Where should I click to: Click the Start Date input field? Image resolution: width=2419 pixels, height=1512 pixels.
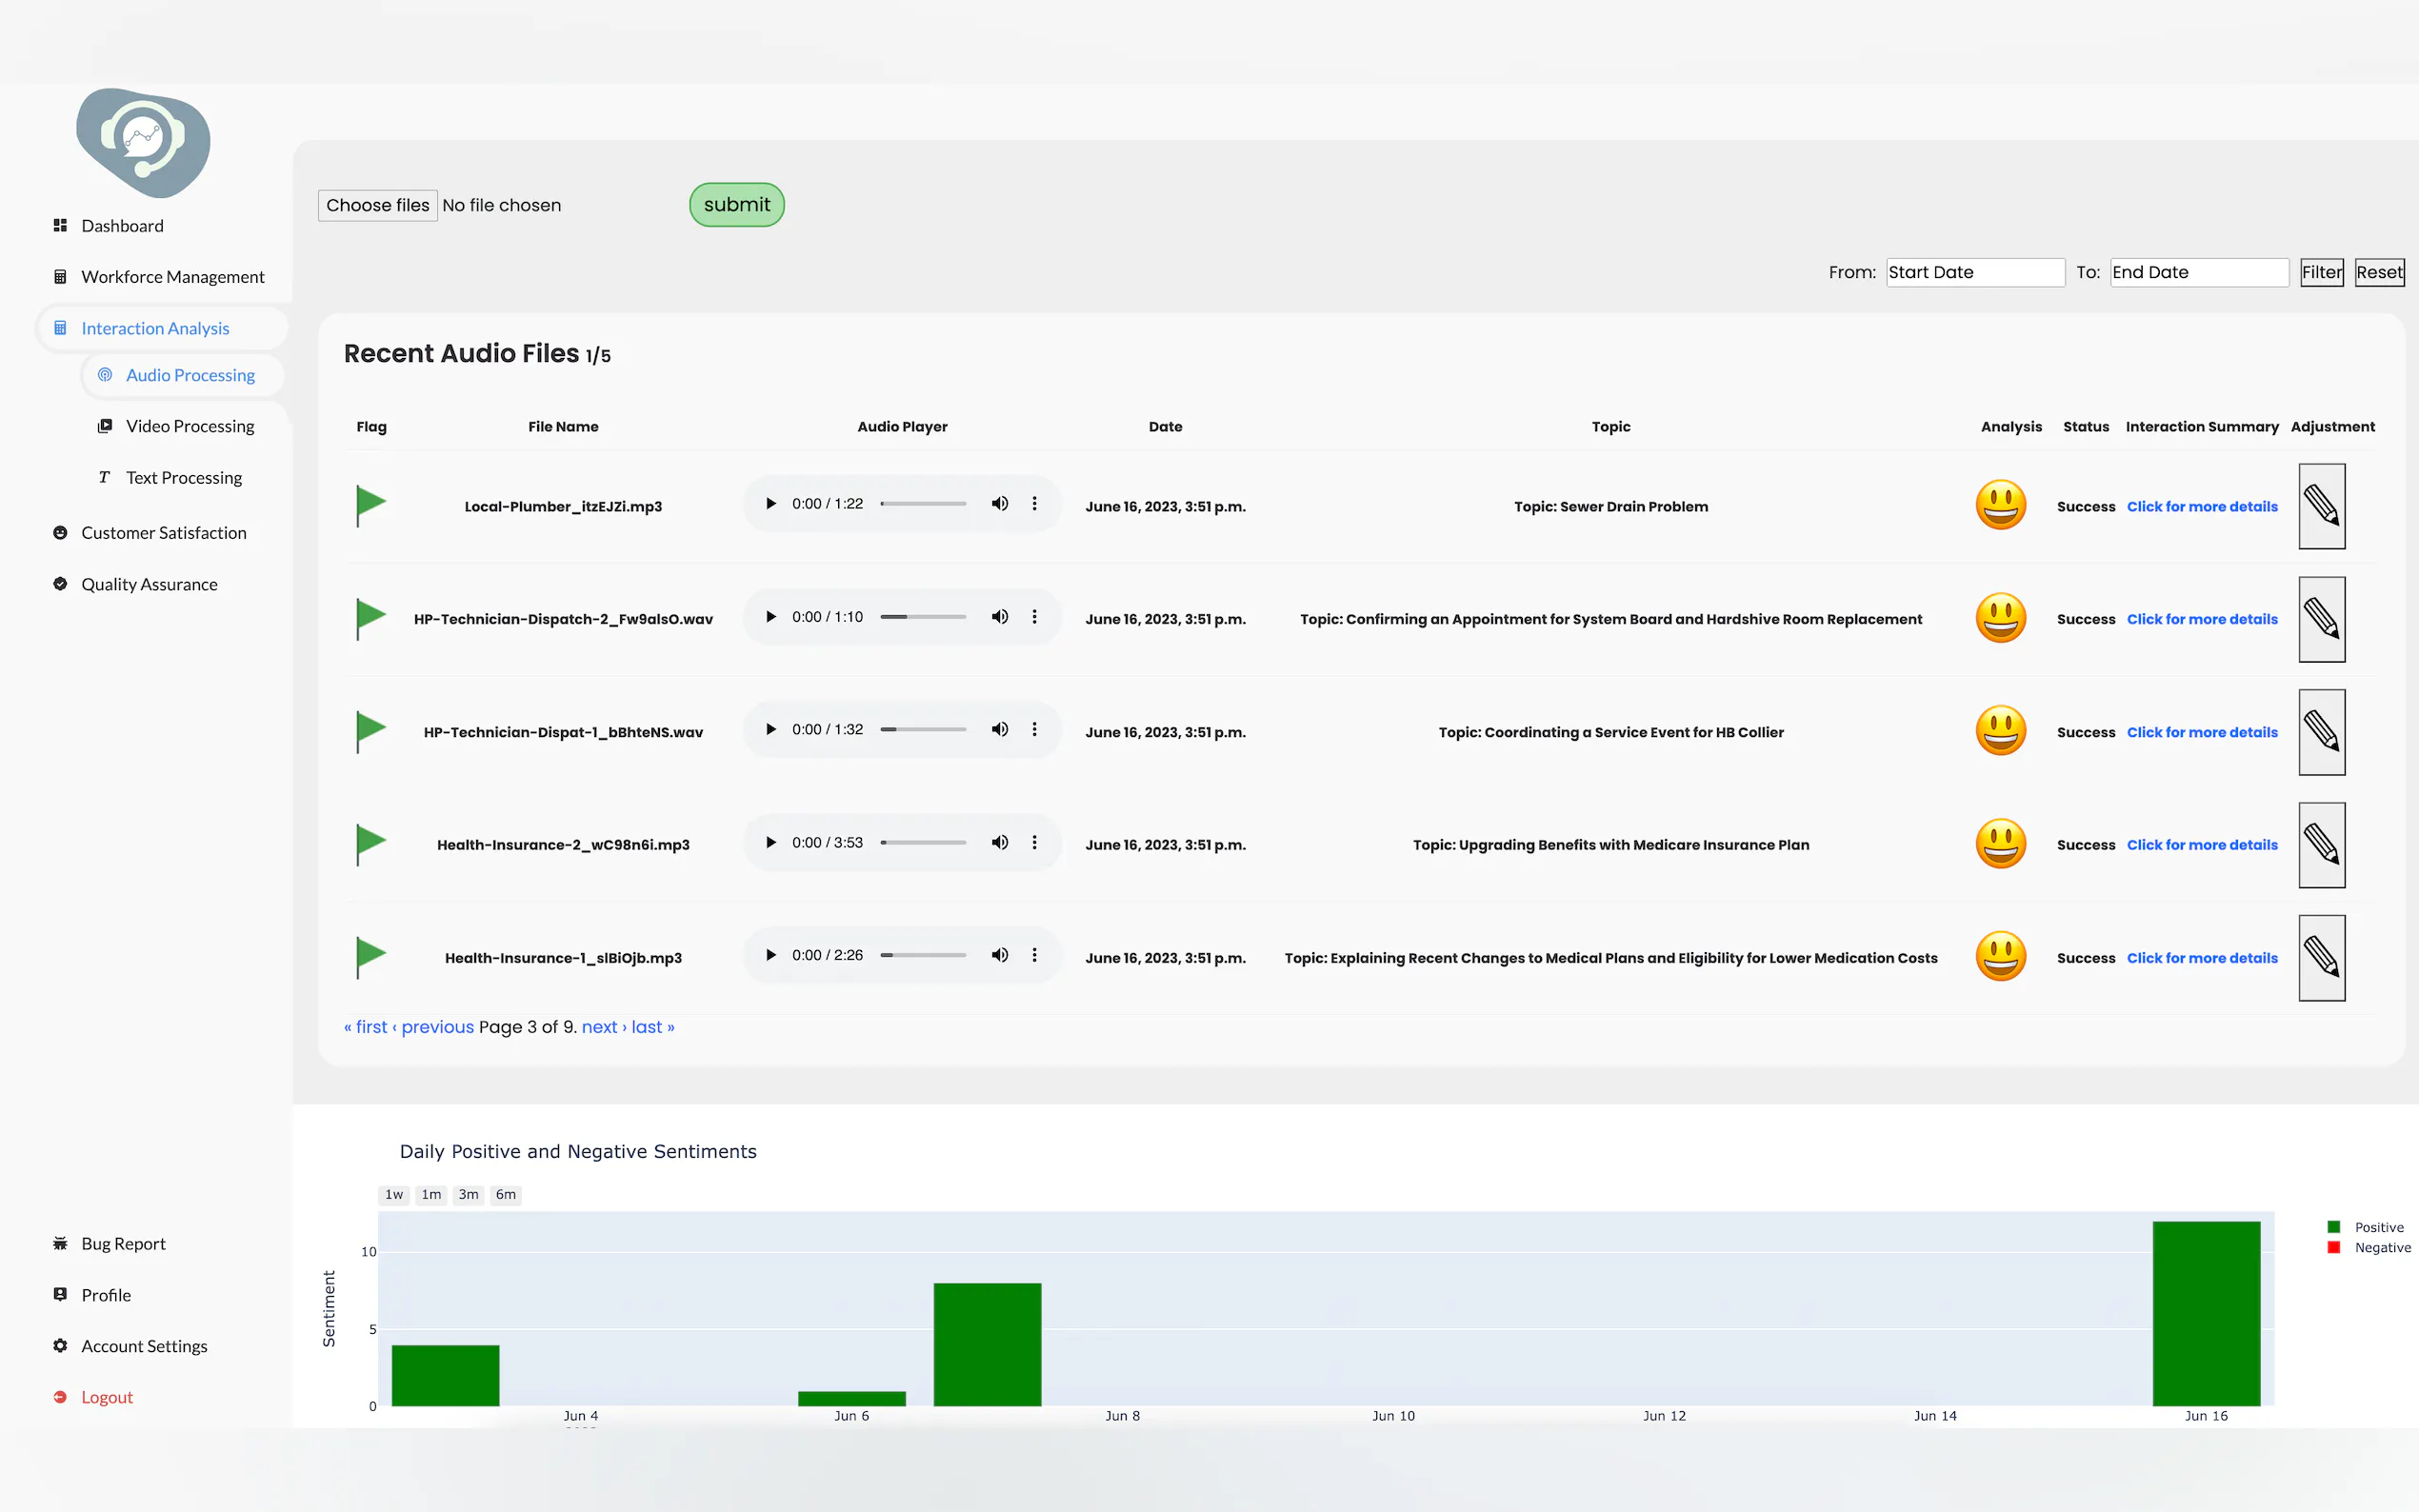[1974, 272]
